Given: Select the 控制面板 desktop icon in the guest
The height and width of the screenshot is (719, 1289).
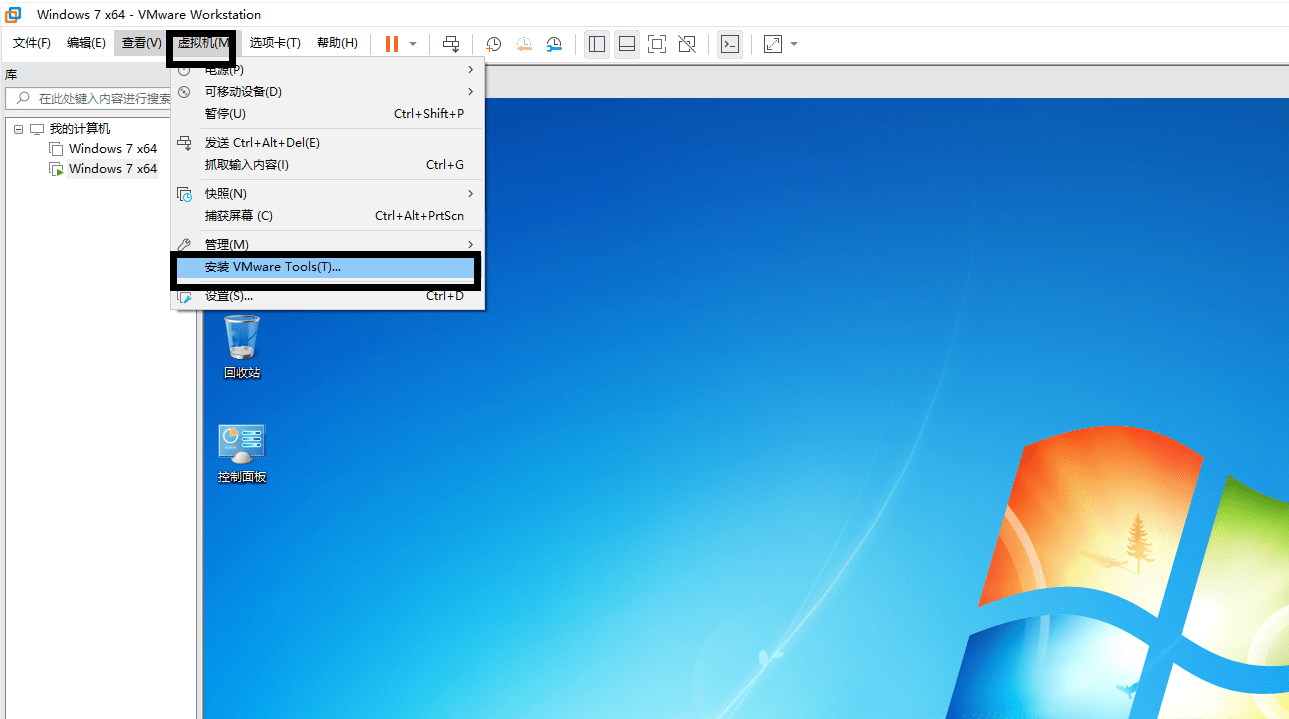Looking at the screenshot, I should tap(242, 454).
